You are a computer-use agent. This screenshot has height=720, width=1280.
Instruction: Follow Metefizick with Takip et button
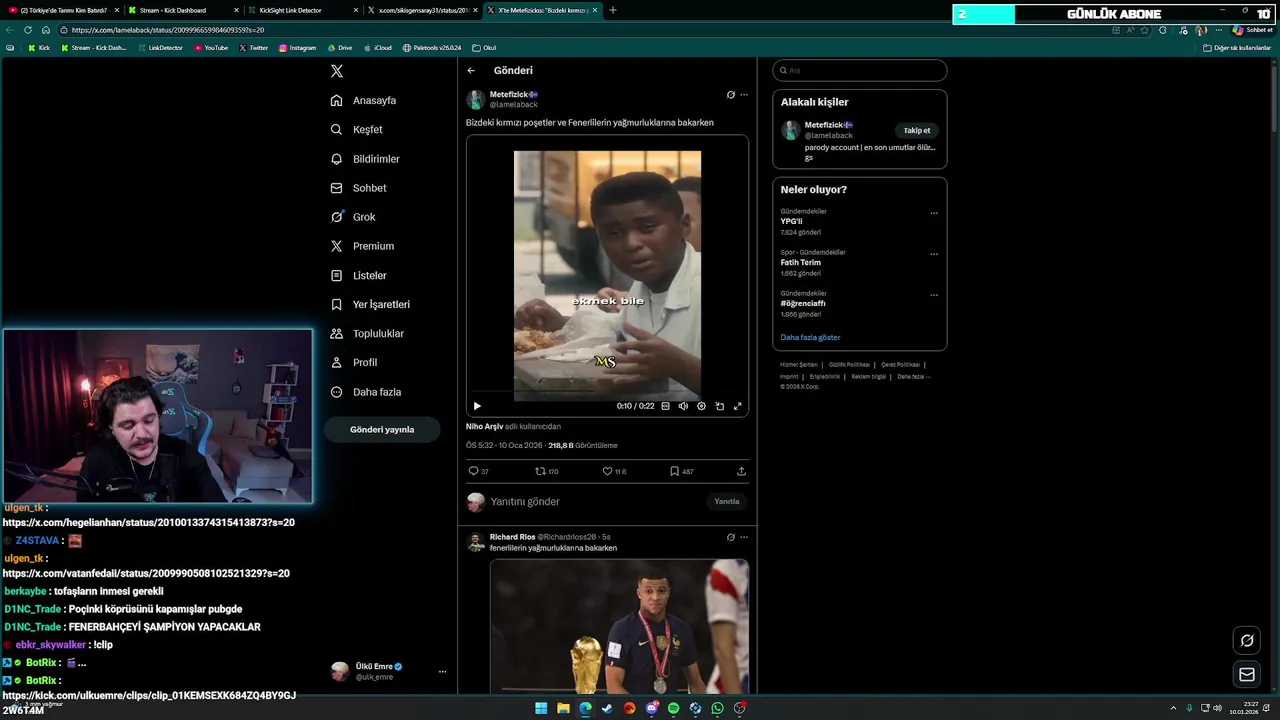tap(917, 130)
